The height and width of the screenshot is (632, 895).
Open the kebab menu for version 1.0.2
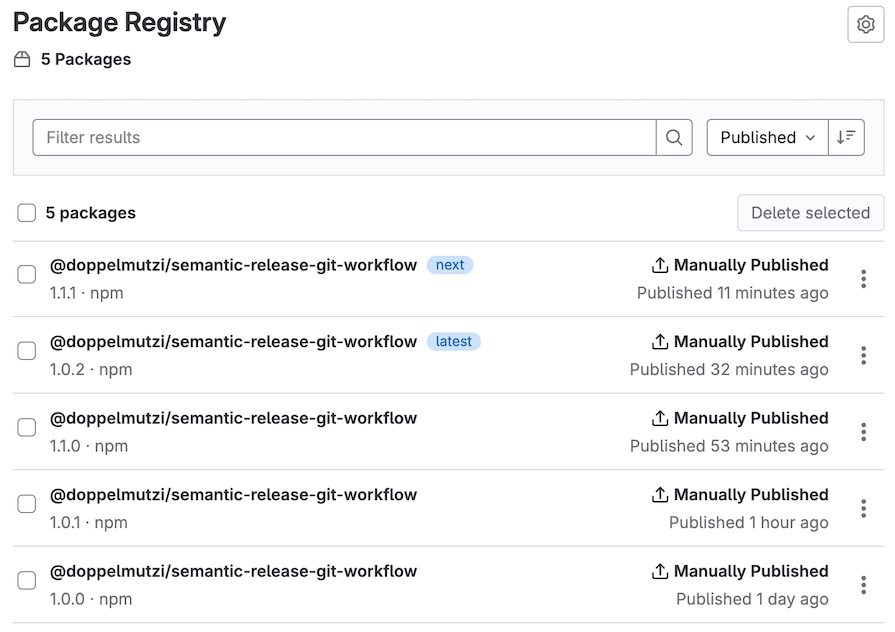pos(863,355)
